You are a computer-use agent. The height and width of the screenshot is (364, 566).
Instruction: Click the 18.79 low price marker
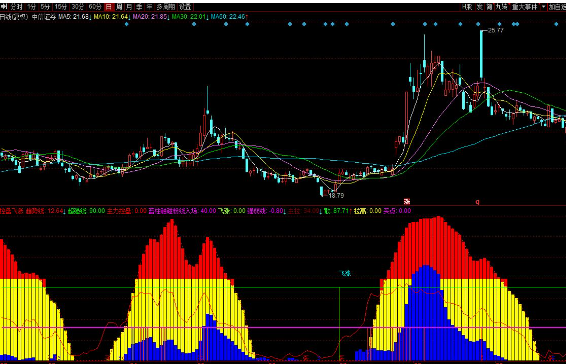(x=336, y=195)
